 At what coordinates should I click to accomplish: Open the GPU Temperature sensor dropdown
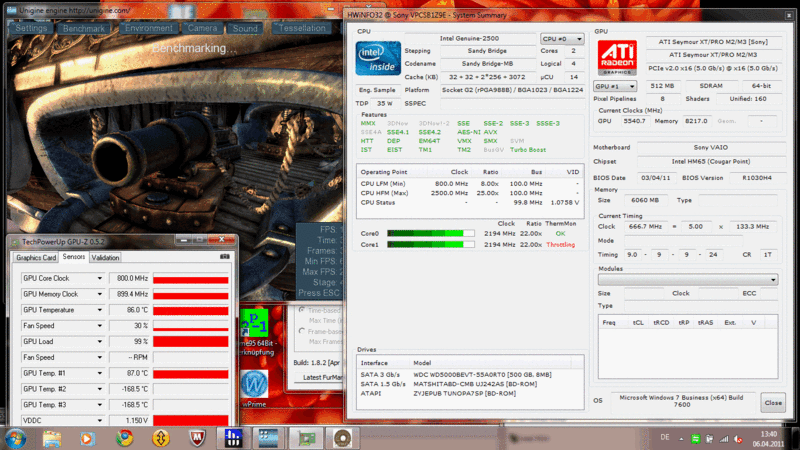coord(99,310)
